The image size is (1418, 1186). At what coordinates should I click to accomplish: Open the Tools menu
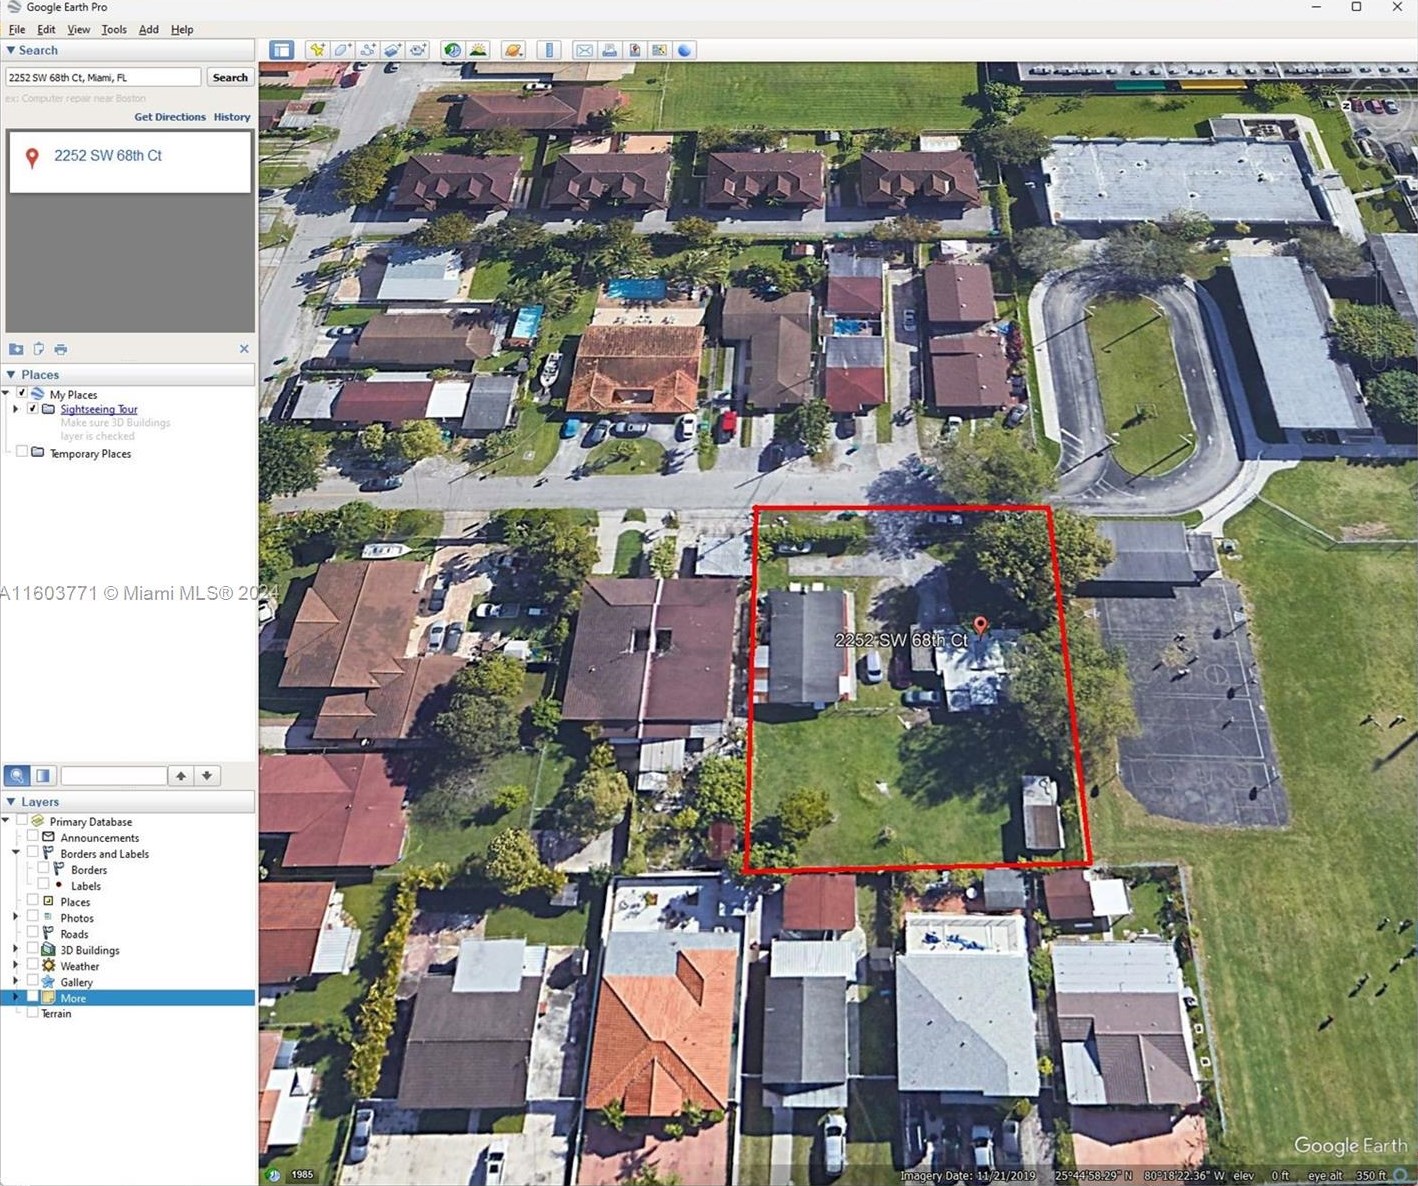(114, 30)
